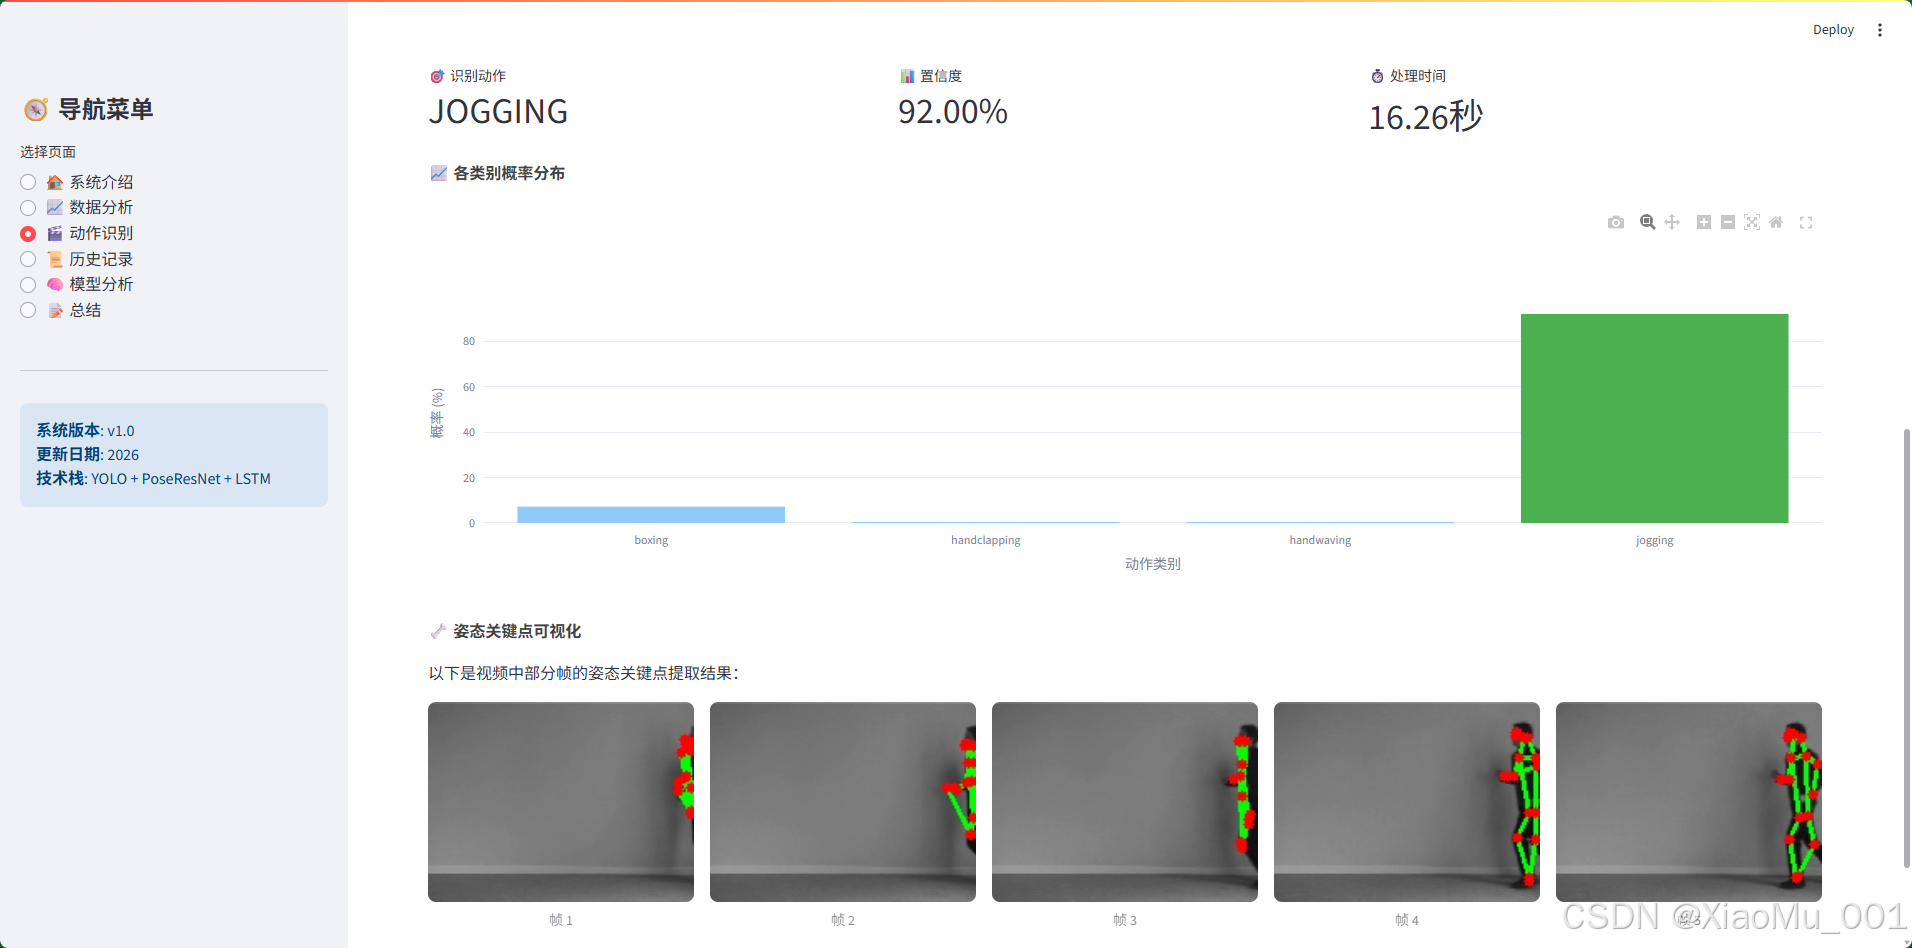Click the 选择页面 label
This screenshot has width=1912, height=948.
click(x=48, y=152)
